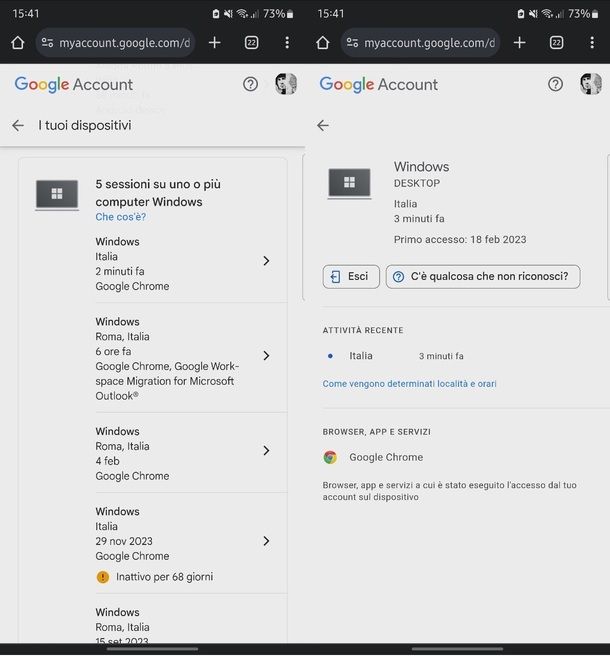This screenshot has width=610, height=656.
Task: Open help icon on Windows device detail page
Action: coord(555,85)
